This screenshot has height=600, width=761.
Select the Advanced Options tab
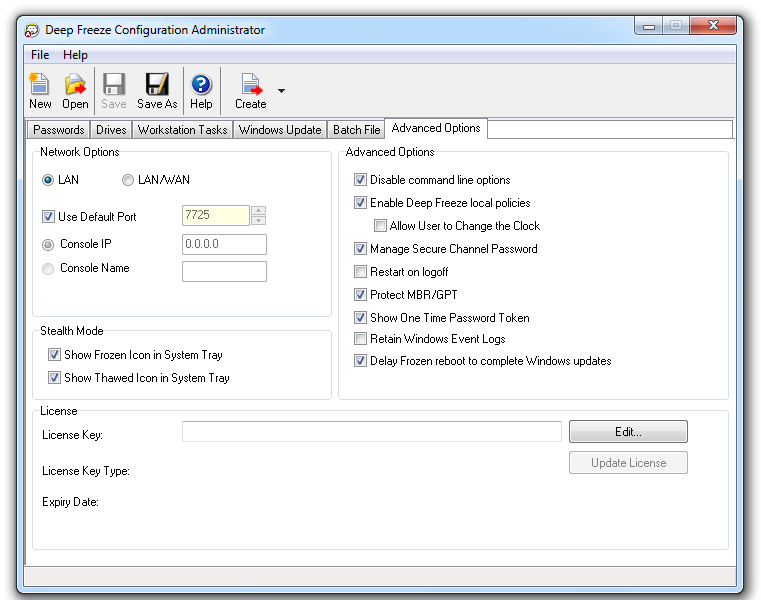[436, 128]
